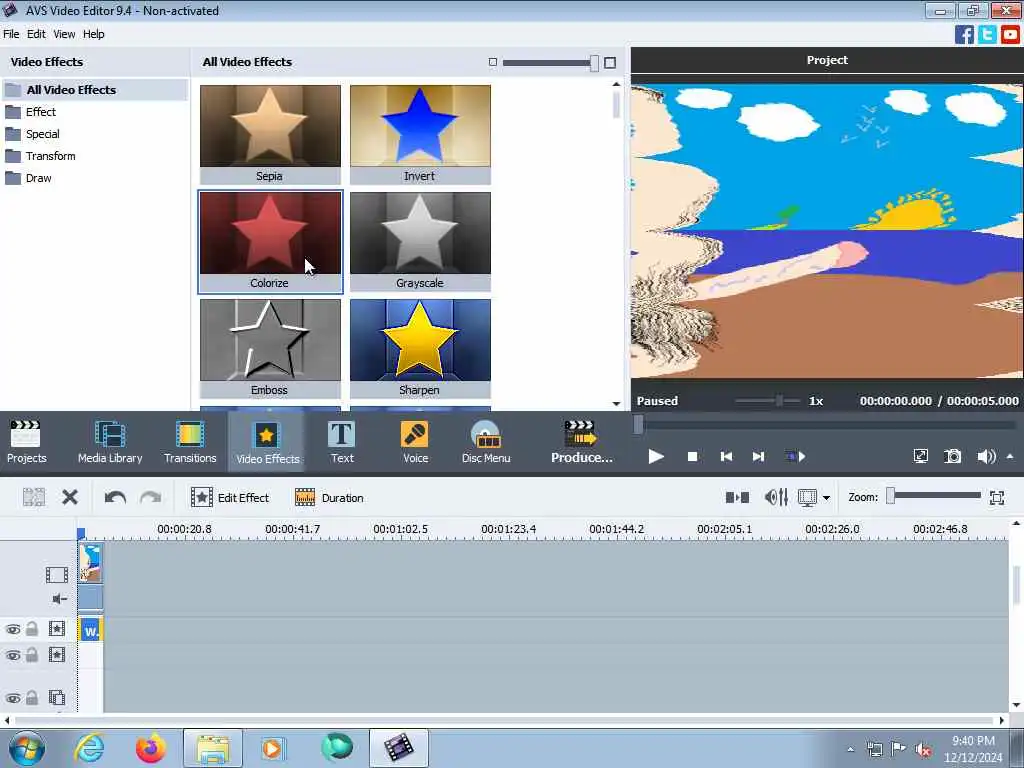
Task: Toggle visibility of the overlay track
Action: tap(12, 698)
